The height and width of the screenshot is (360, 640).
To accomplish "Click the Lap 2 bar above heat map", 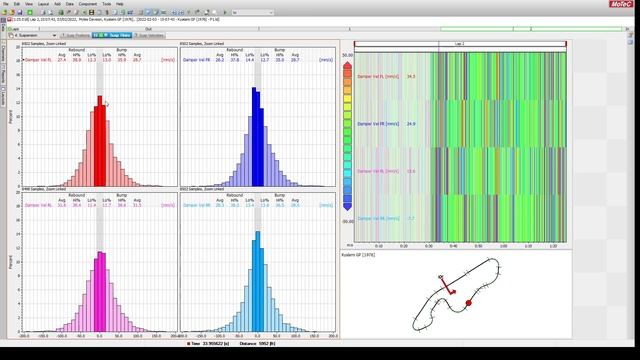I will [x=460, y=44].
